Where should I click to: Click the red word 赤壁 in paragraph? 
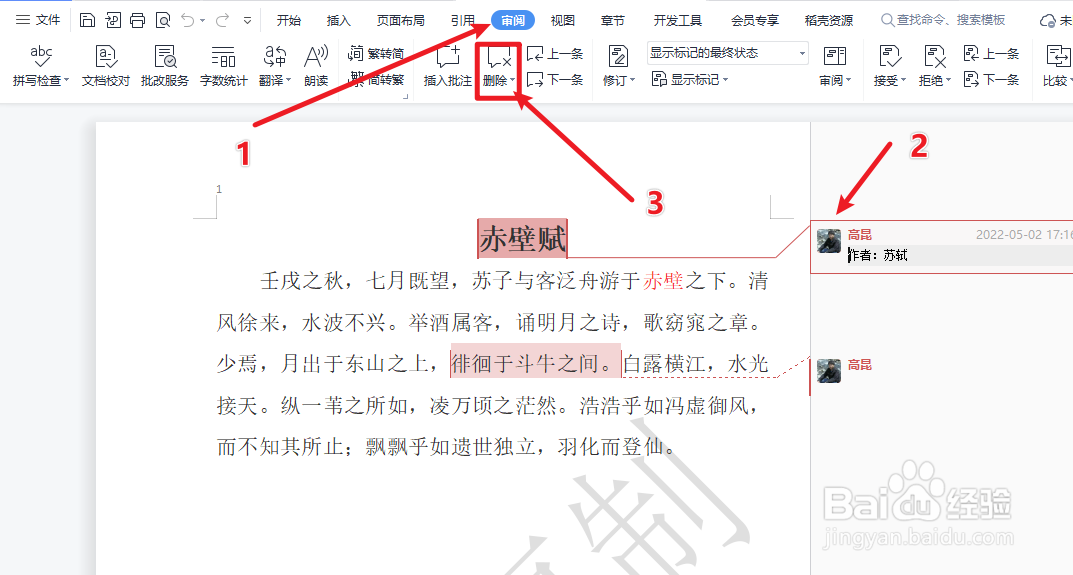click(663, 281)
